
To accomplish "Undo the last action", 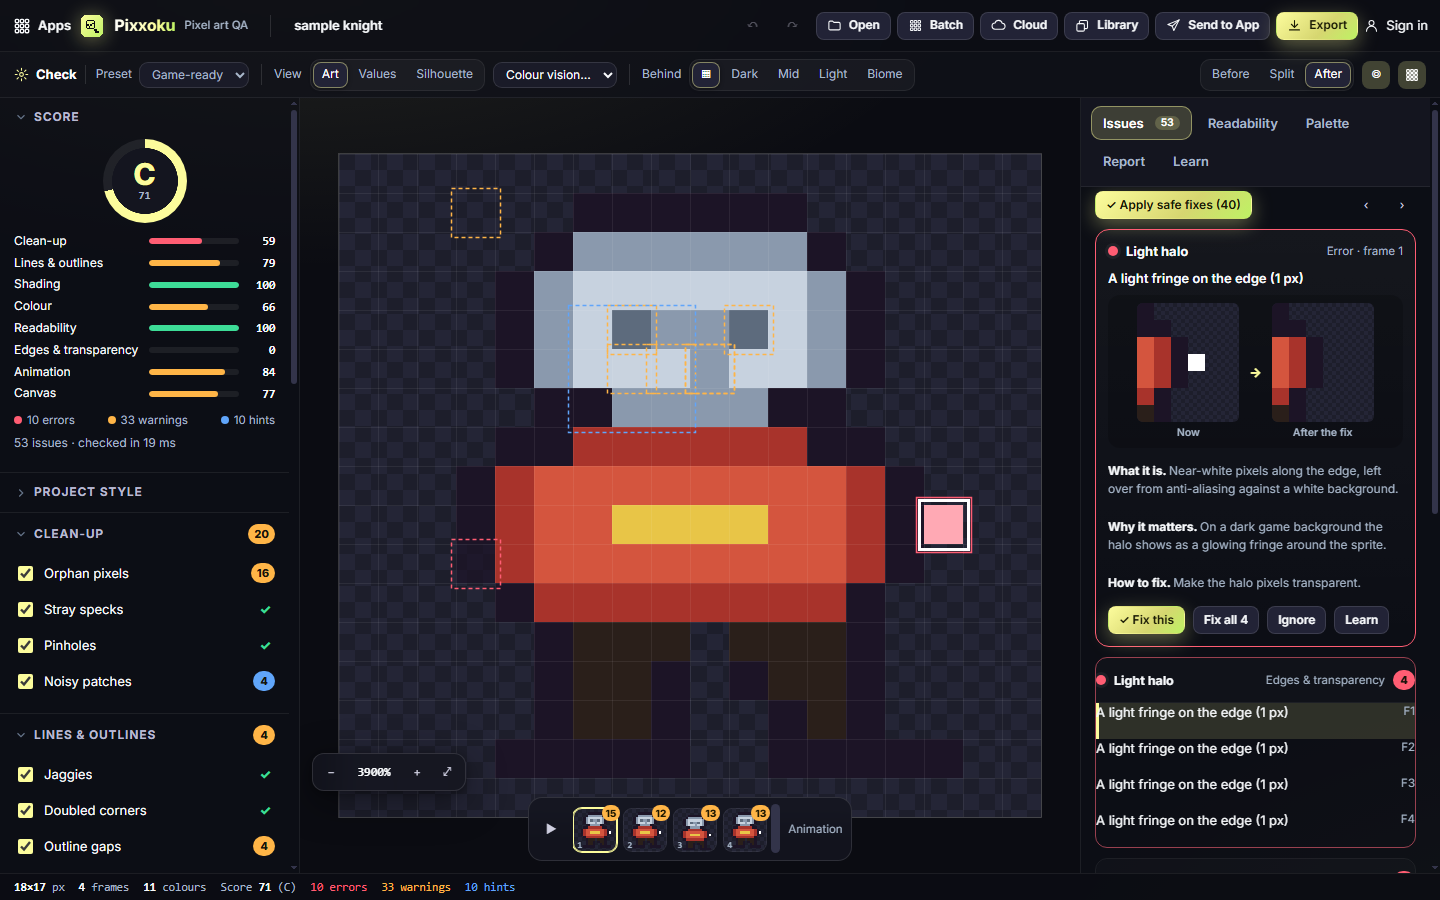I will [x=753, y=26].
